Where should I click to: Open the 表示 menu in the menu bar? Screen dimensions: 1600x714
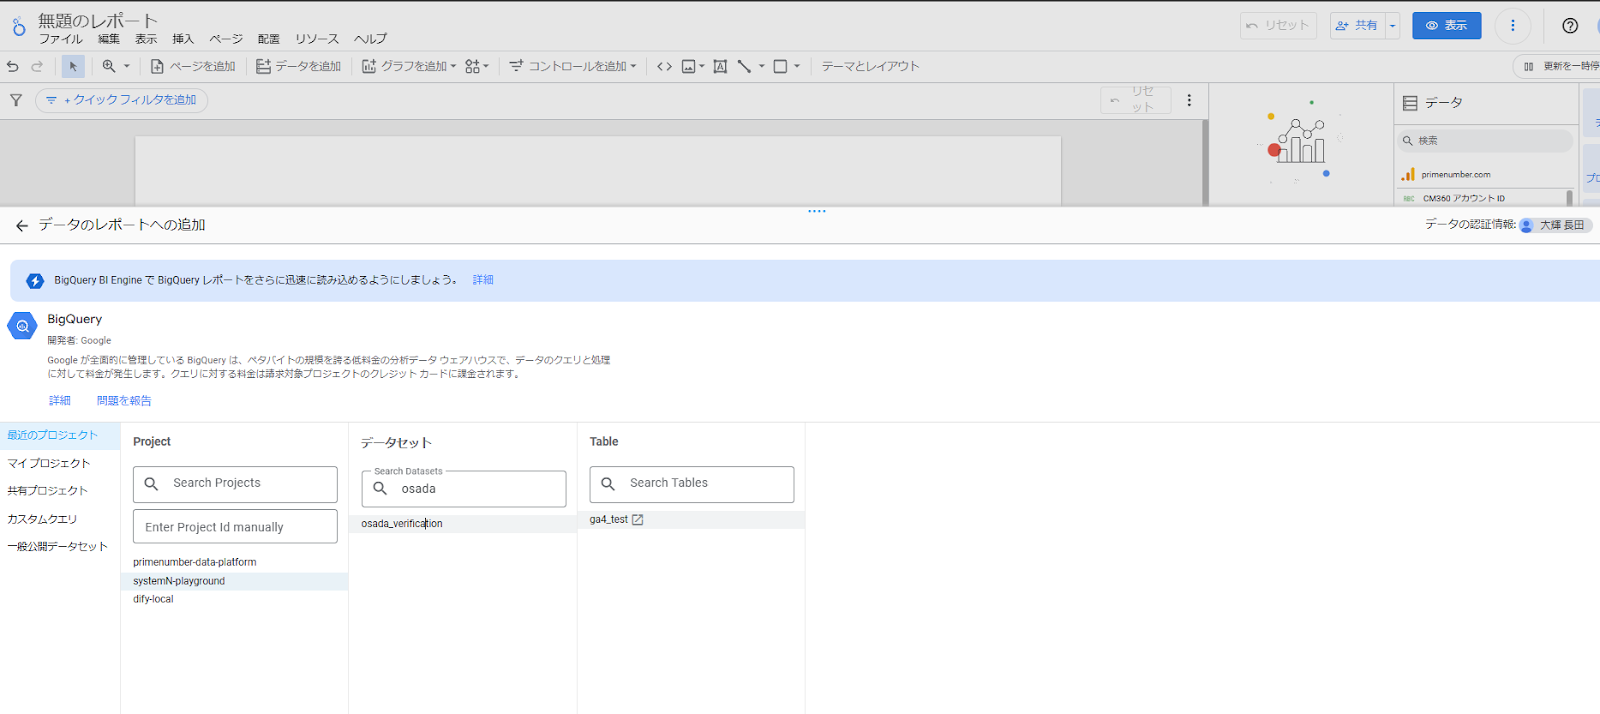pos(146,39)
